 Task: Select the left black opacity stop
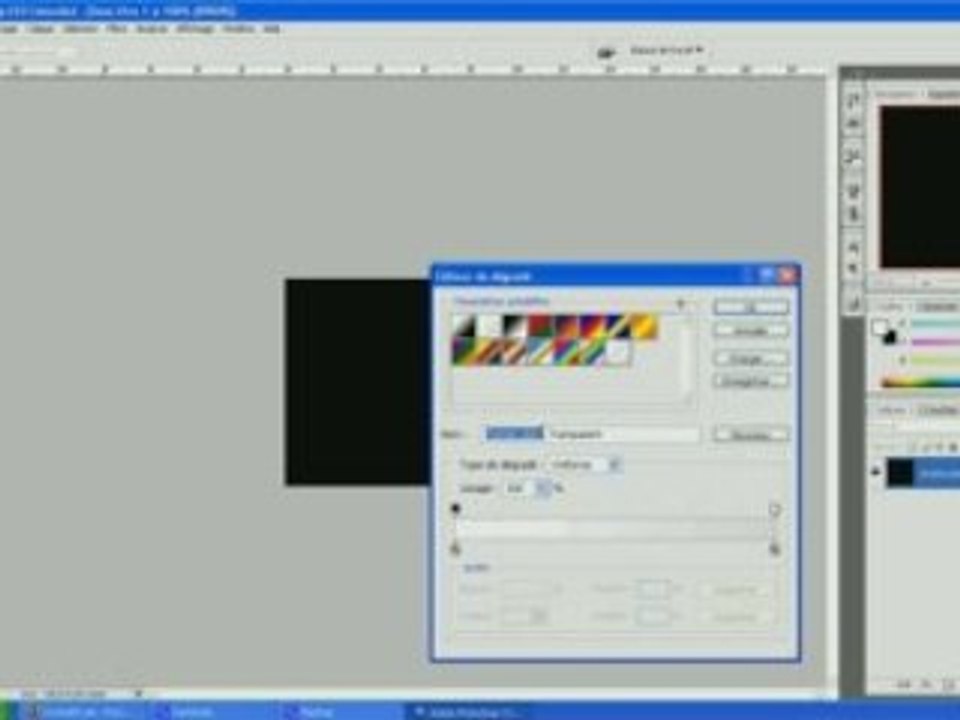coord(455,509)
